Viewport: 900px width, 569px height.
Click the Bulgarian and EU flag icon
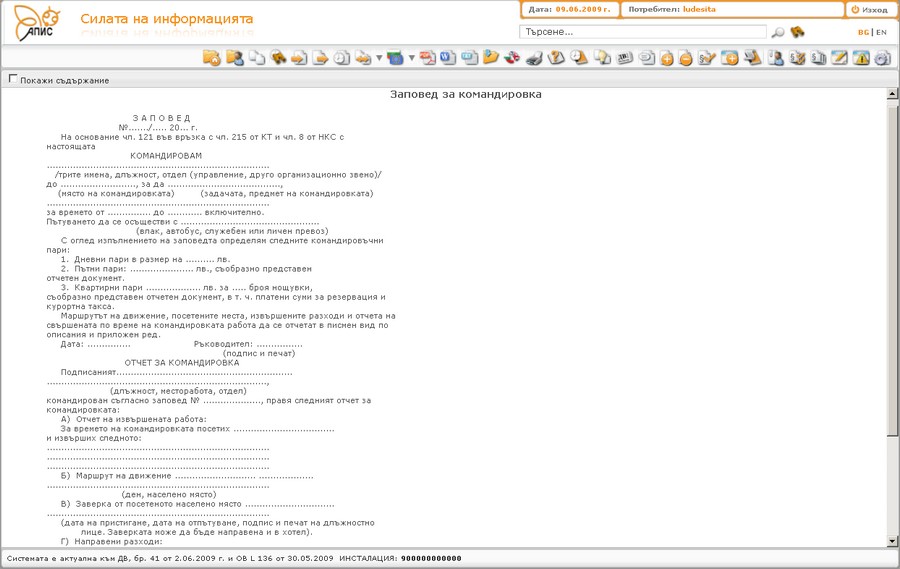click(395, 57)
